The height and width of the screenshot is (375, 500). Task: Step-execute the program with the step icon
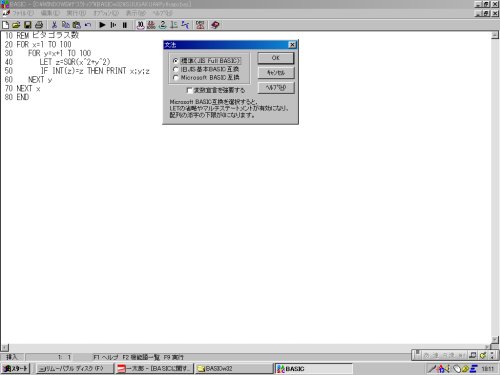pyautogui.click(x=113, y=25)
